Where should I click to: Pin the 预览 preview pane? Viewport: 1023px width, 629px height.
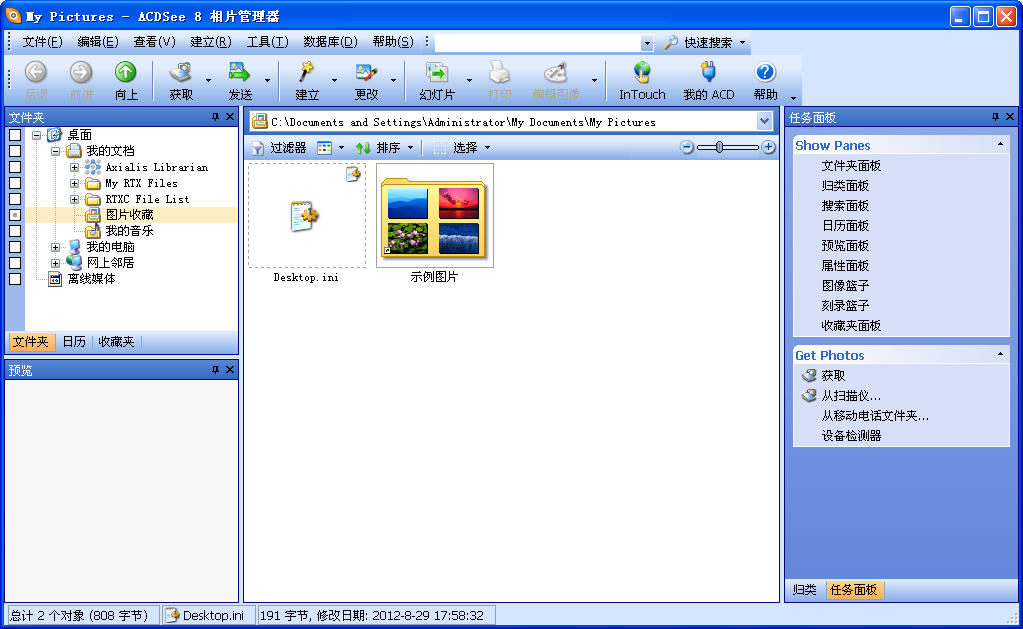215,369
